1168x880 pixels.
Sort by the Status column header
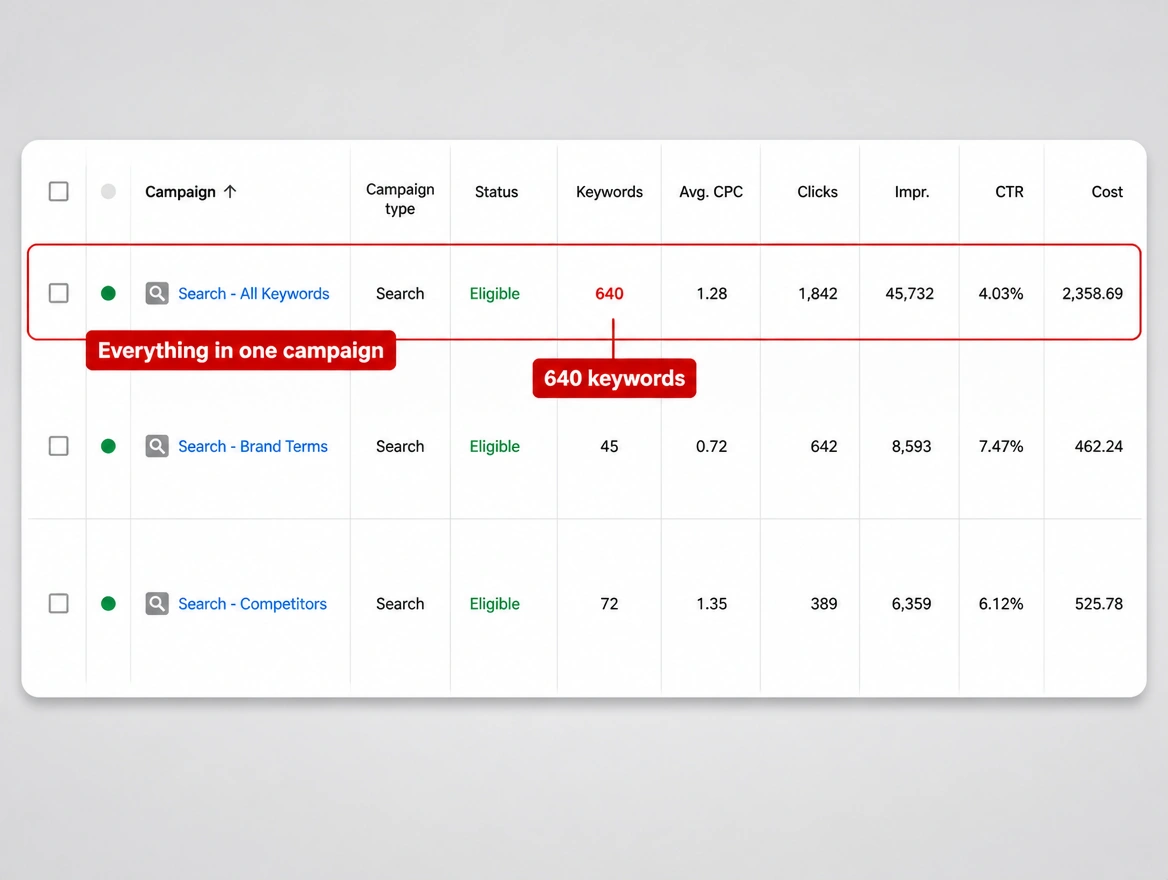tap(496, 191)
